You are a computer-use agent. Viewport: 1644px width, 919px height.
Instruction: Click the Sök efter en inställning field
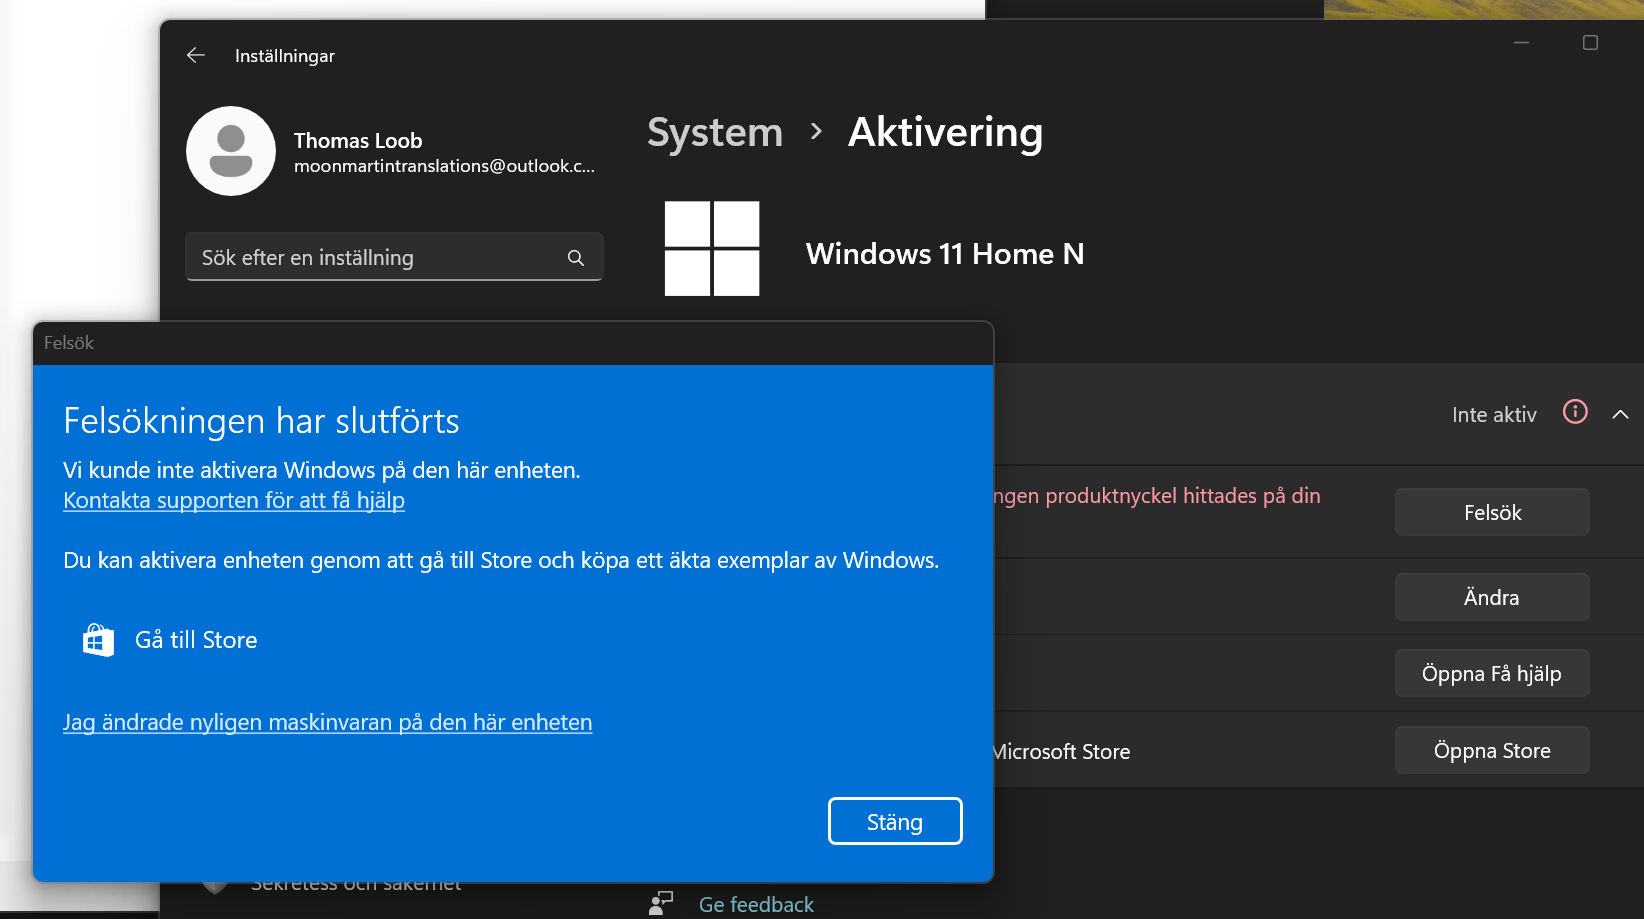[x=394, y=257]
